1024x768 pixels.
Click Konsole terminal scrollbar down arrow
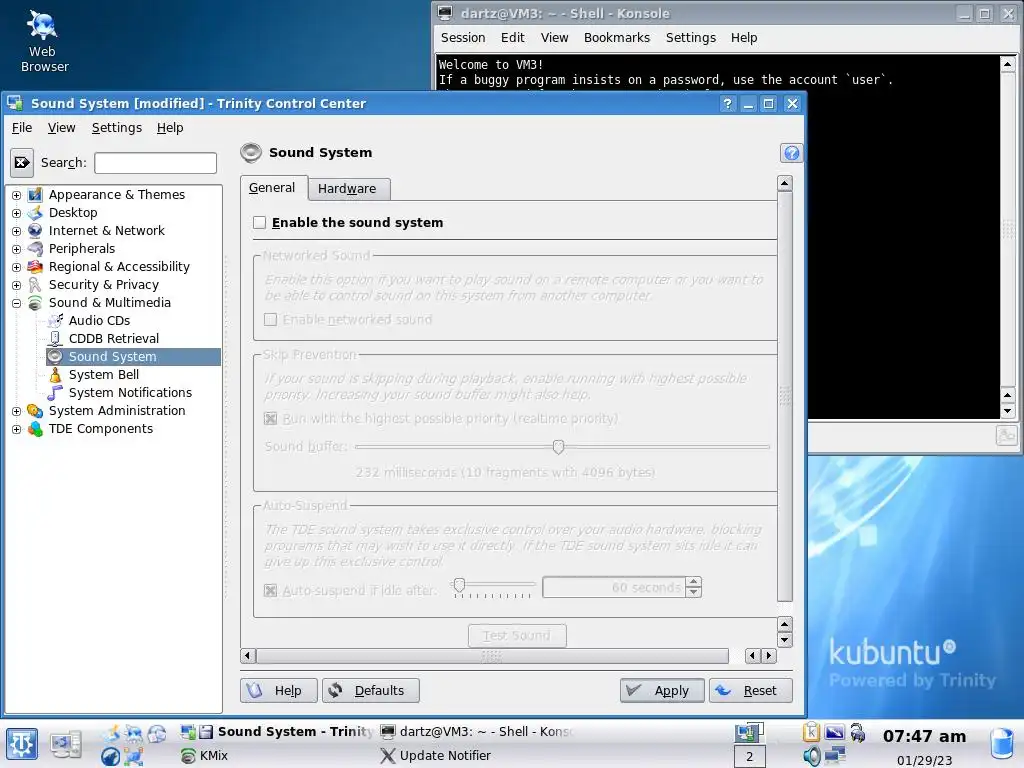[x=1007, y=411]
